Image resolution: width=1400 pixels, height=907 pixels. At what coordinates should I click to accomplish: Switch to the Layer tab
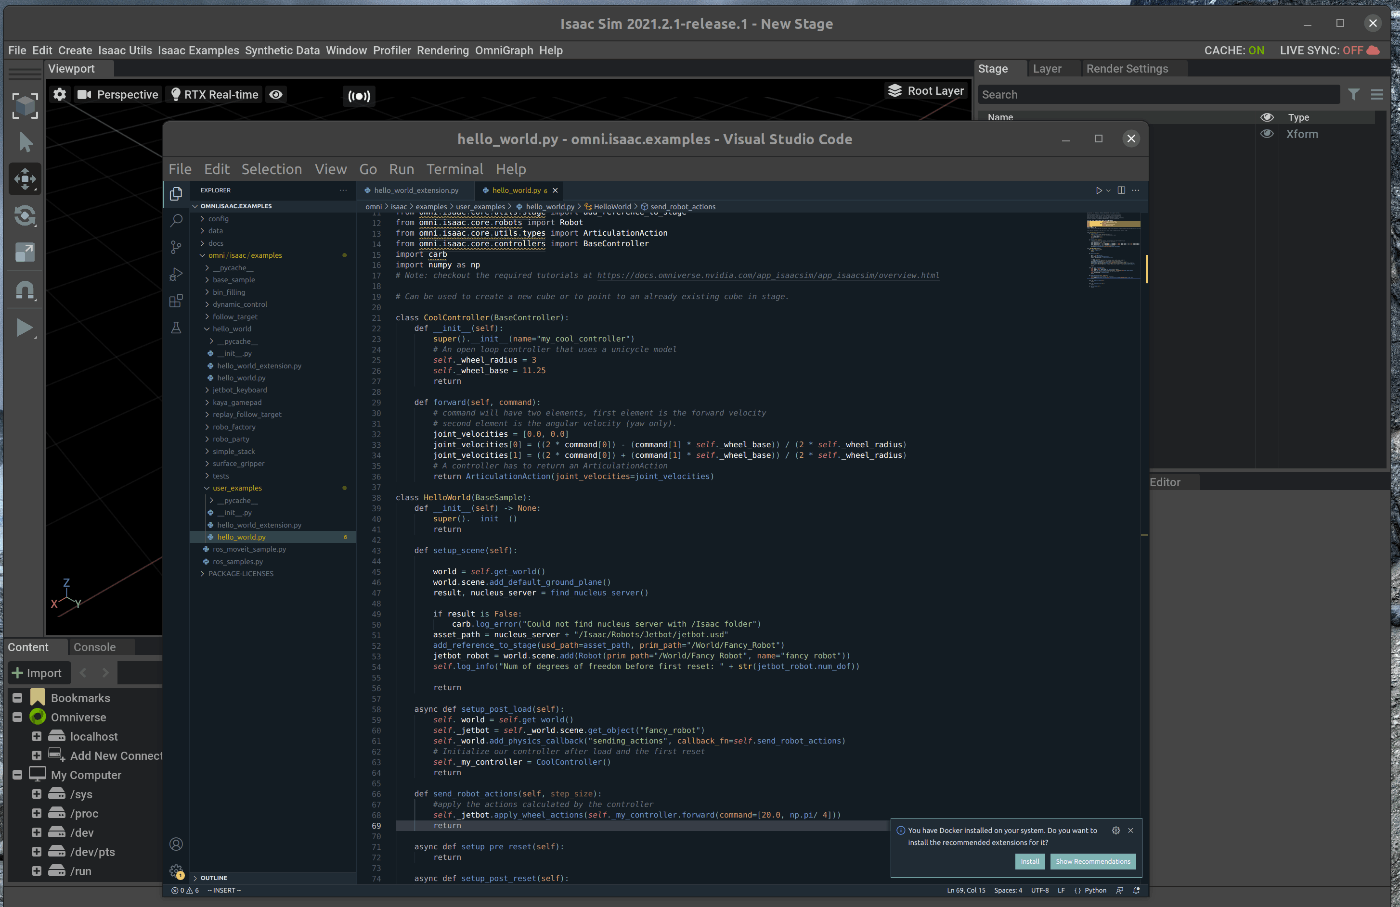click(x=1047, y=69)
